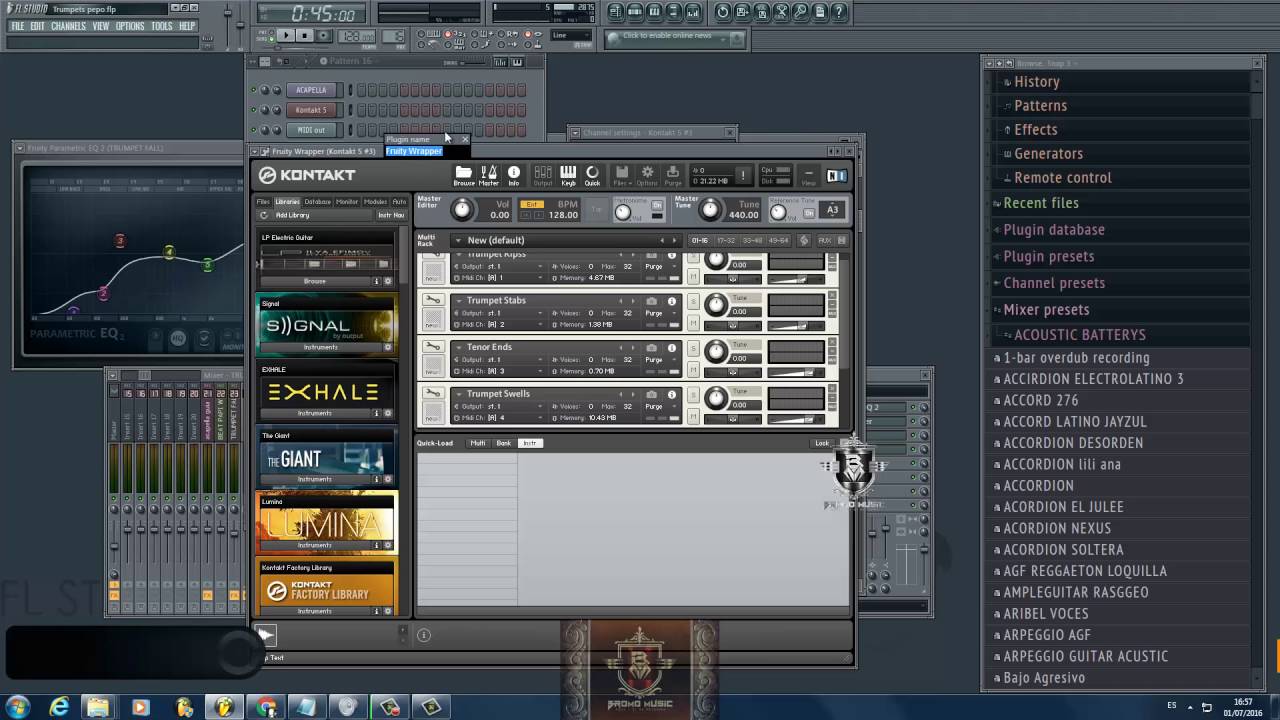
Task: Open the Windows Start menu
Action: pyautogui.click(x=17, y=707)
